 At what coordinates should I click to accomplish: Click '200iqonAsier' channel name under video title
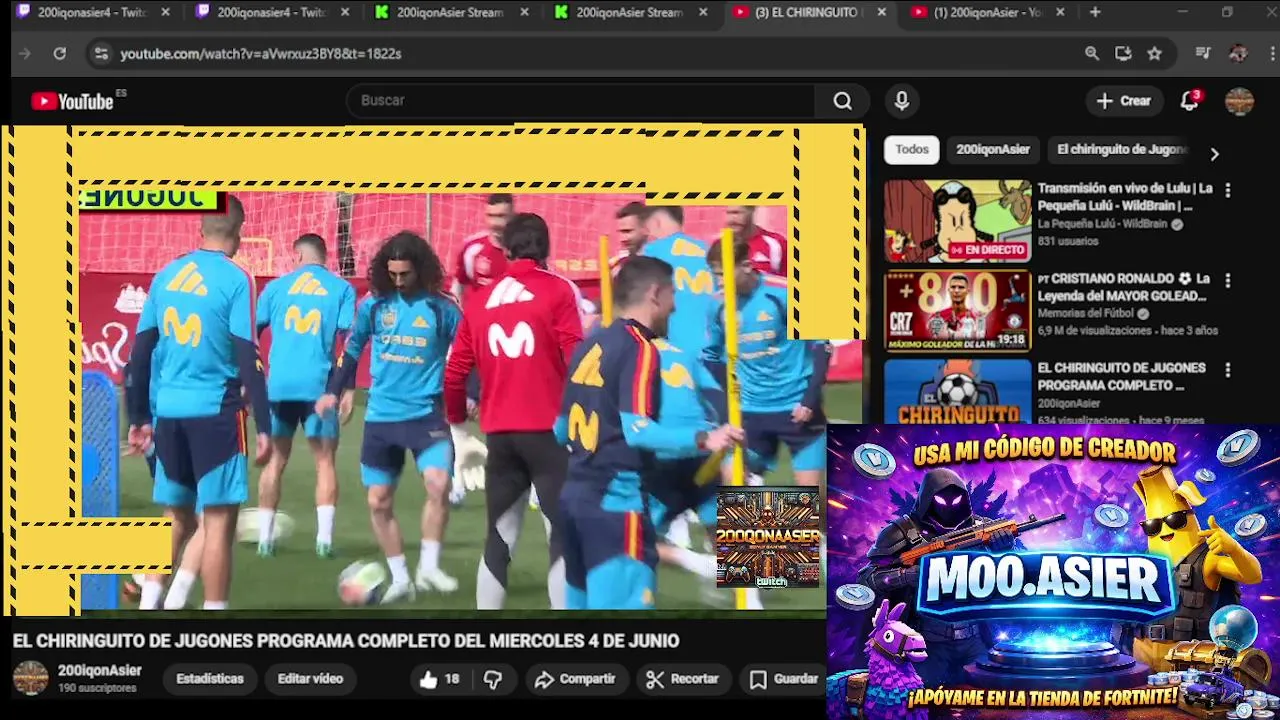point(99,671)
